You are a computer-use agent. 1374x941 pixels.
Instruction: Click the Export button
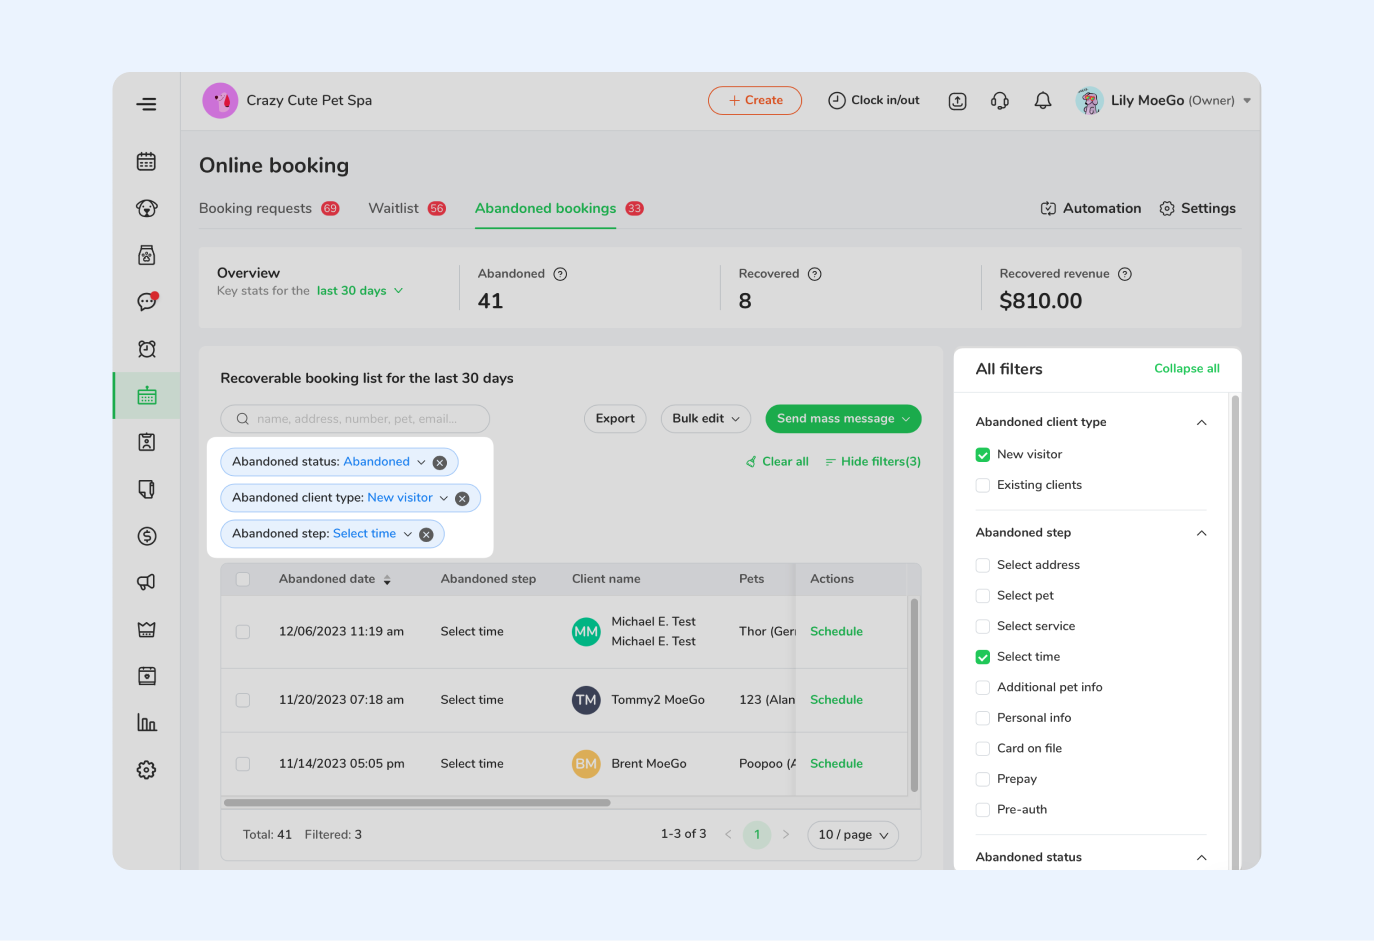[615, 419]
